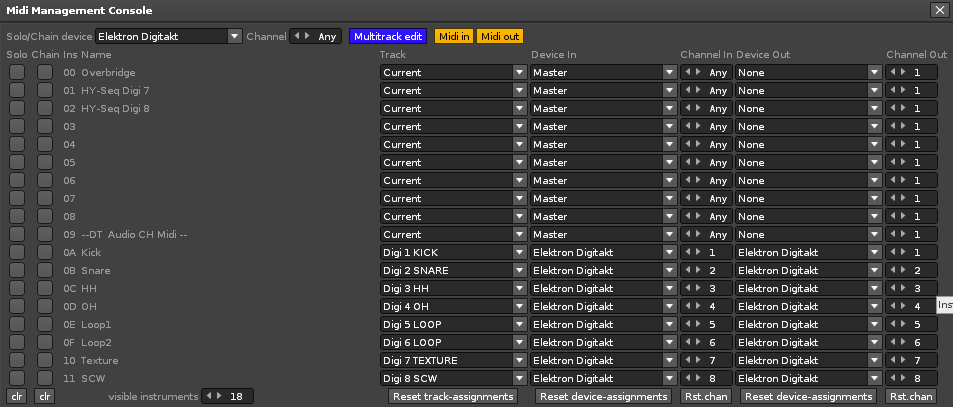Click the Channel In value 5 for Loop1
Image resolution: width=953 pixels, height=407 pixels.
712,324
